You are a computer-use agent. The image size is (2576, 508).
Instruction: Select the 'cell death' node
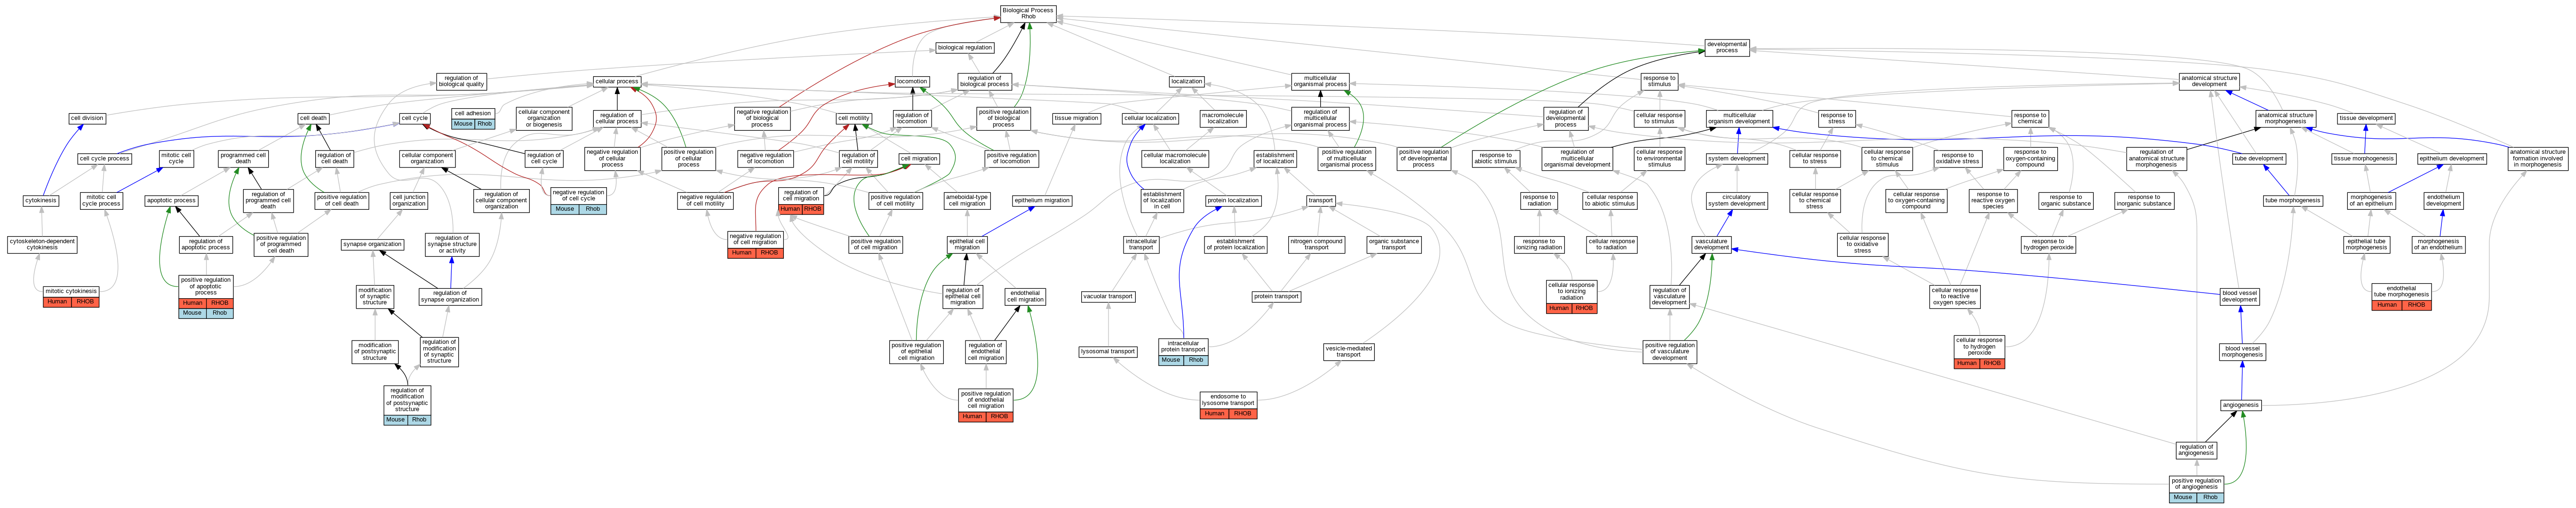pos(313,118)
